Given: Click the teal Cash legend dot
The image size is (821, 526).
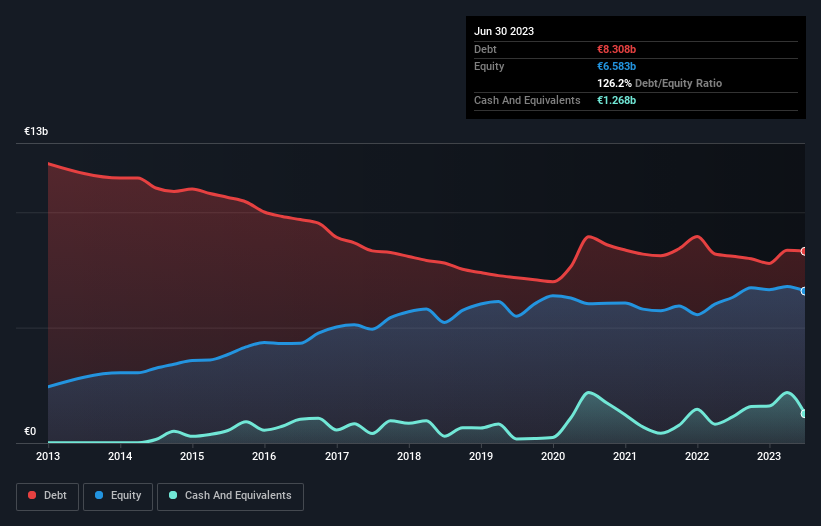Looking at the screenshot, I should (173, 495).
